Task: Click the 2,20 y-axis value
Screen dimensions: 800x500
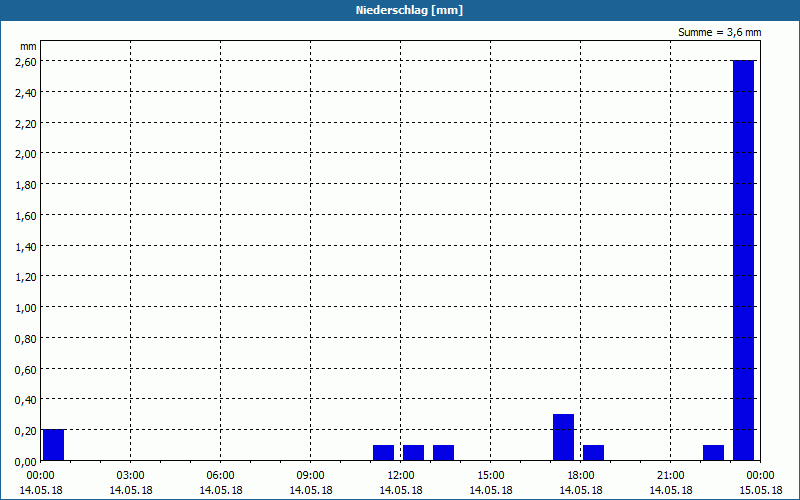Action: 28,123
